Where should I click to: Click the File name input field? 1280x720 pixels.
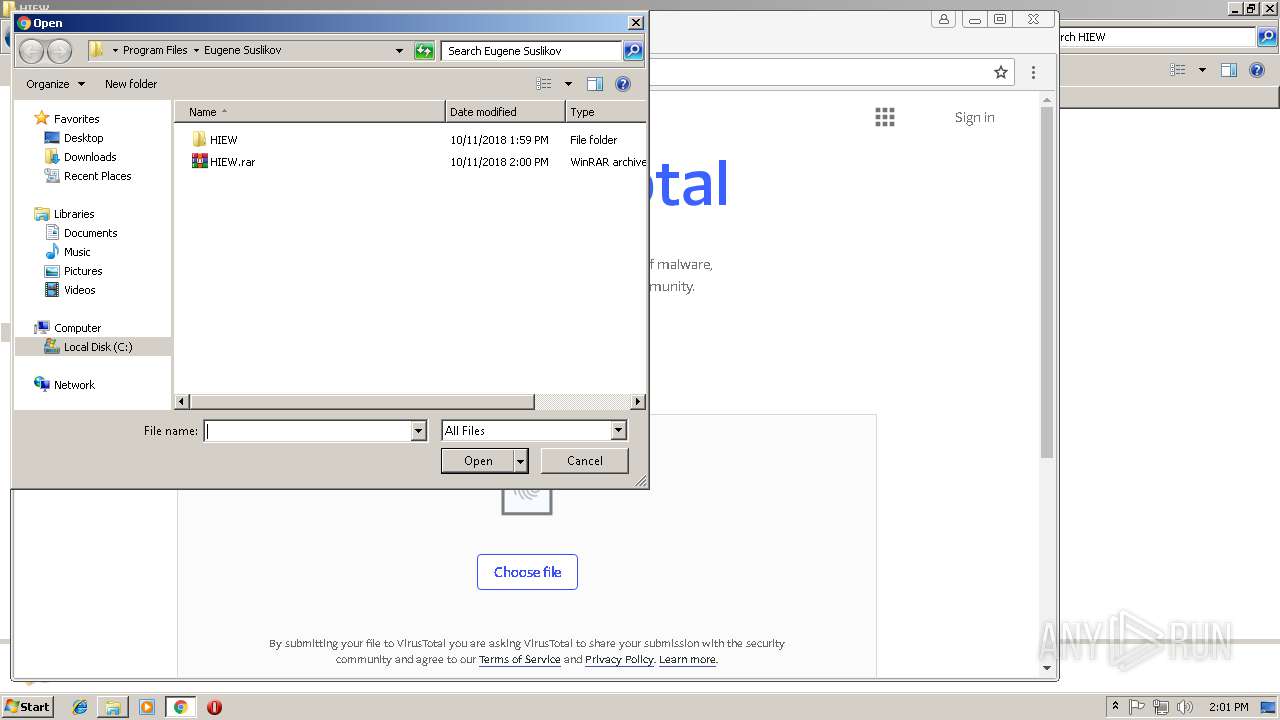[x=308, y=430]
